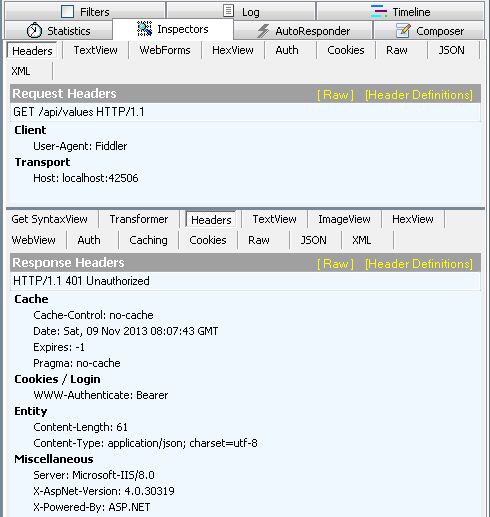490x517 pixels.
Task: Select request Headers inspector tab
Action: coord(32,51)
